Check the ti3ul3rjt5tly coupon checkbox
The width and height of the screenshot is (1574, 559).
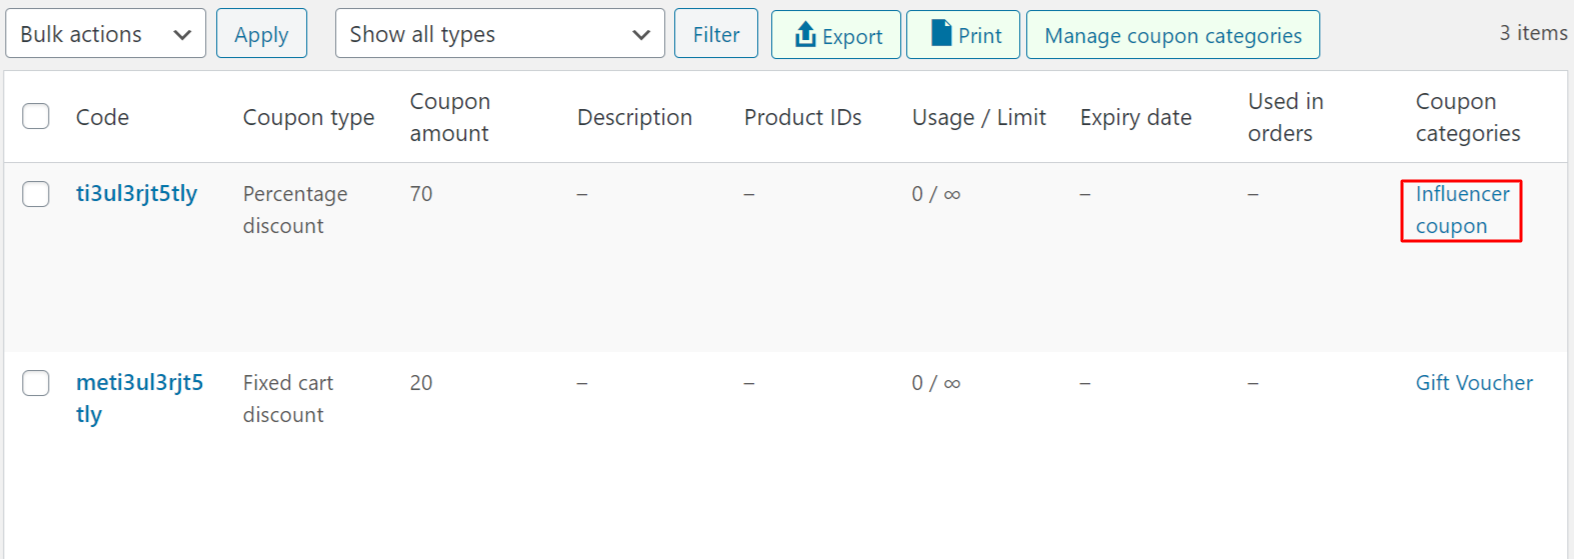pos(36,193)
